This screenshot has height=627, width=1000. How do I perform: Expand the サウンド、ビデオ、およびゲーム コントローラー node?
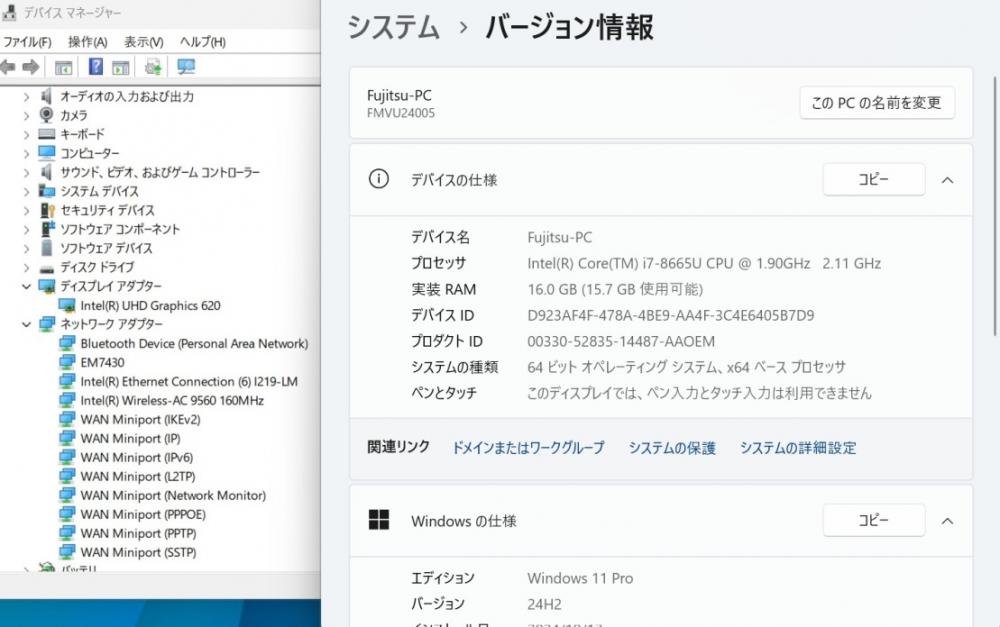click(x=26, y=173)
